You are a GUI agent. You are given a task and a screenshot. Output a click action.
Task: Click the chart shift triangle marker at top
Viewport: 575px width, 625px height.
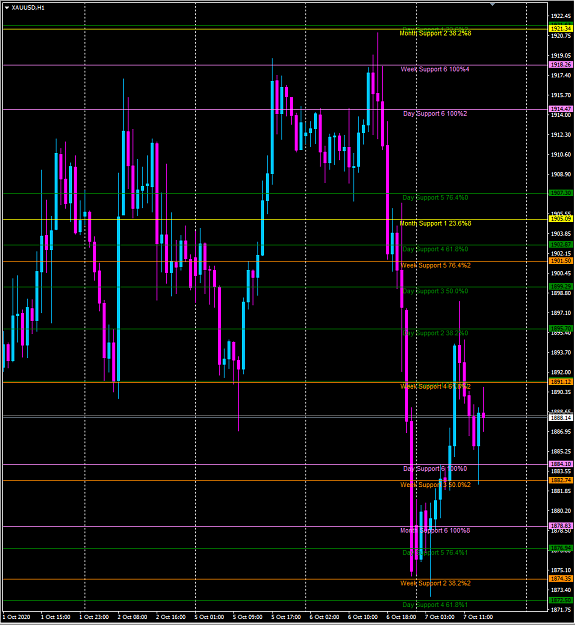[493, 4]
